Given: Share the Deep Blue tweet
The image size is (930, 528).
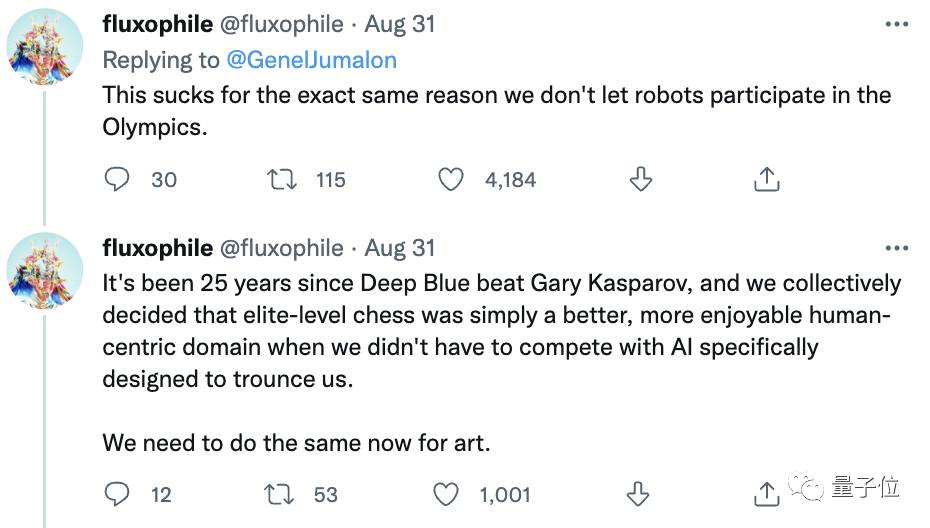Looking at the screenshot, I should [766, 494].
